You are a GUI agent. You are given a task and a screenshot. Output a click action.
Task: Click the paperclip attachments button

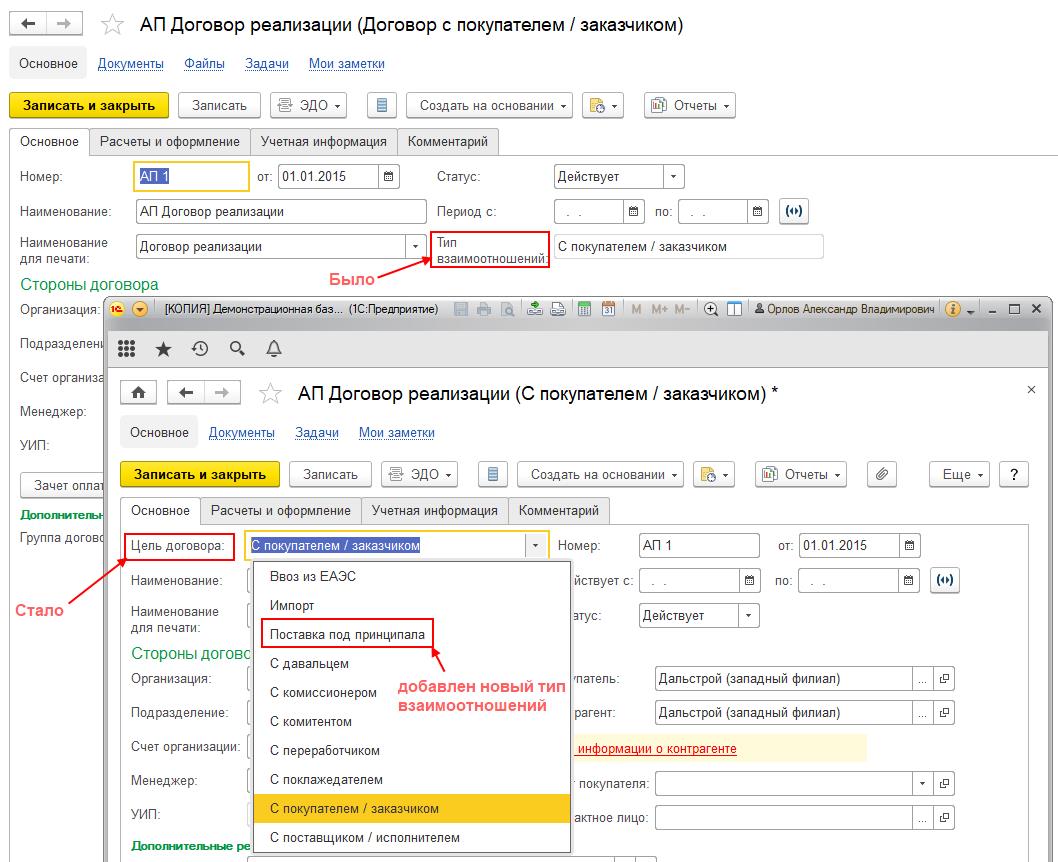[881, 474]
